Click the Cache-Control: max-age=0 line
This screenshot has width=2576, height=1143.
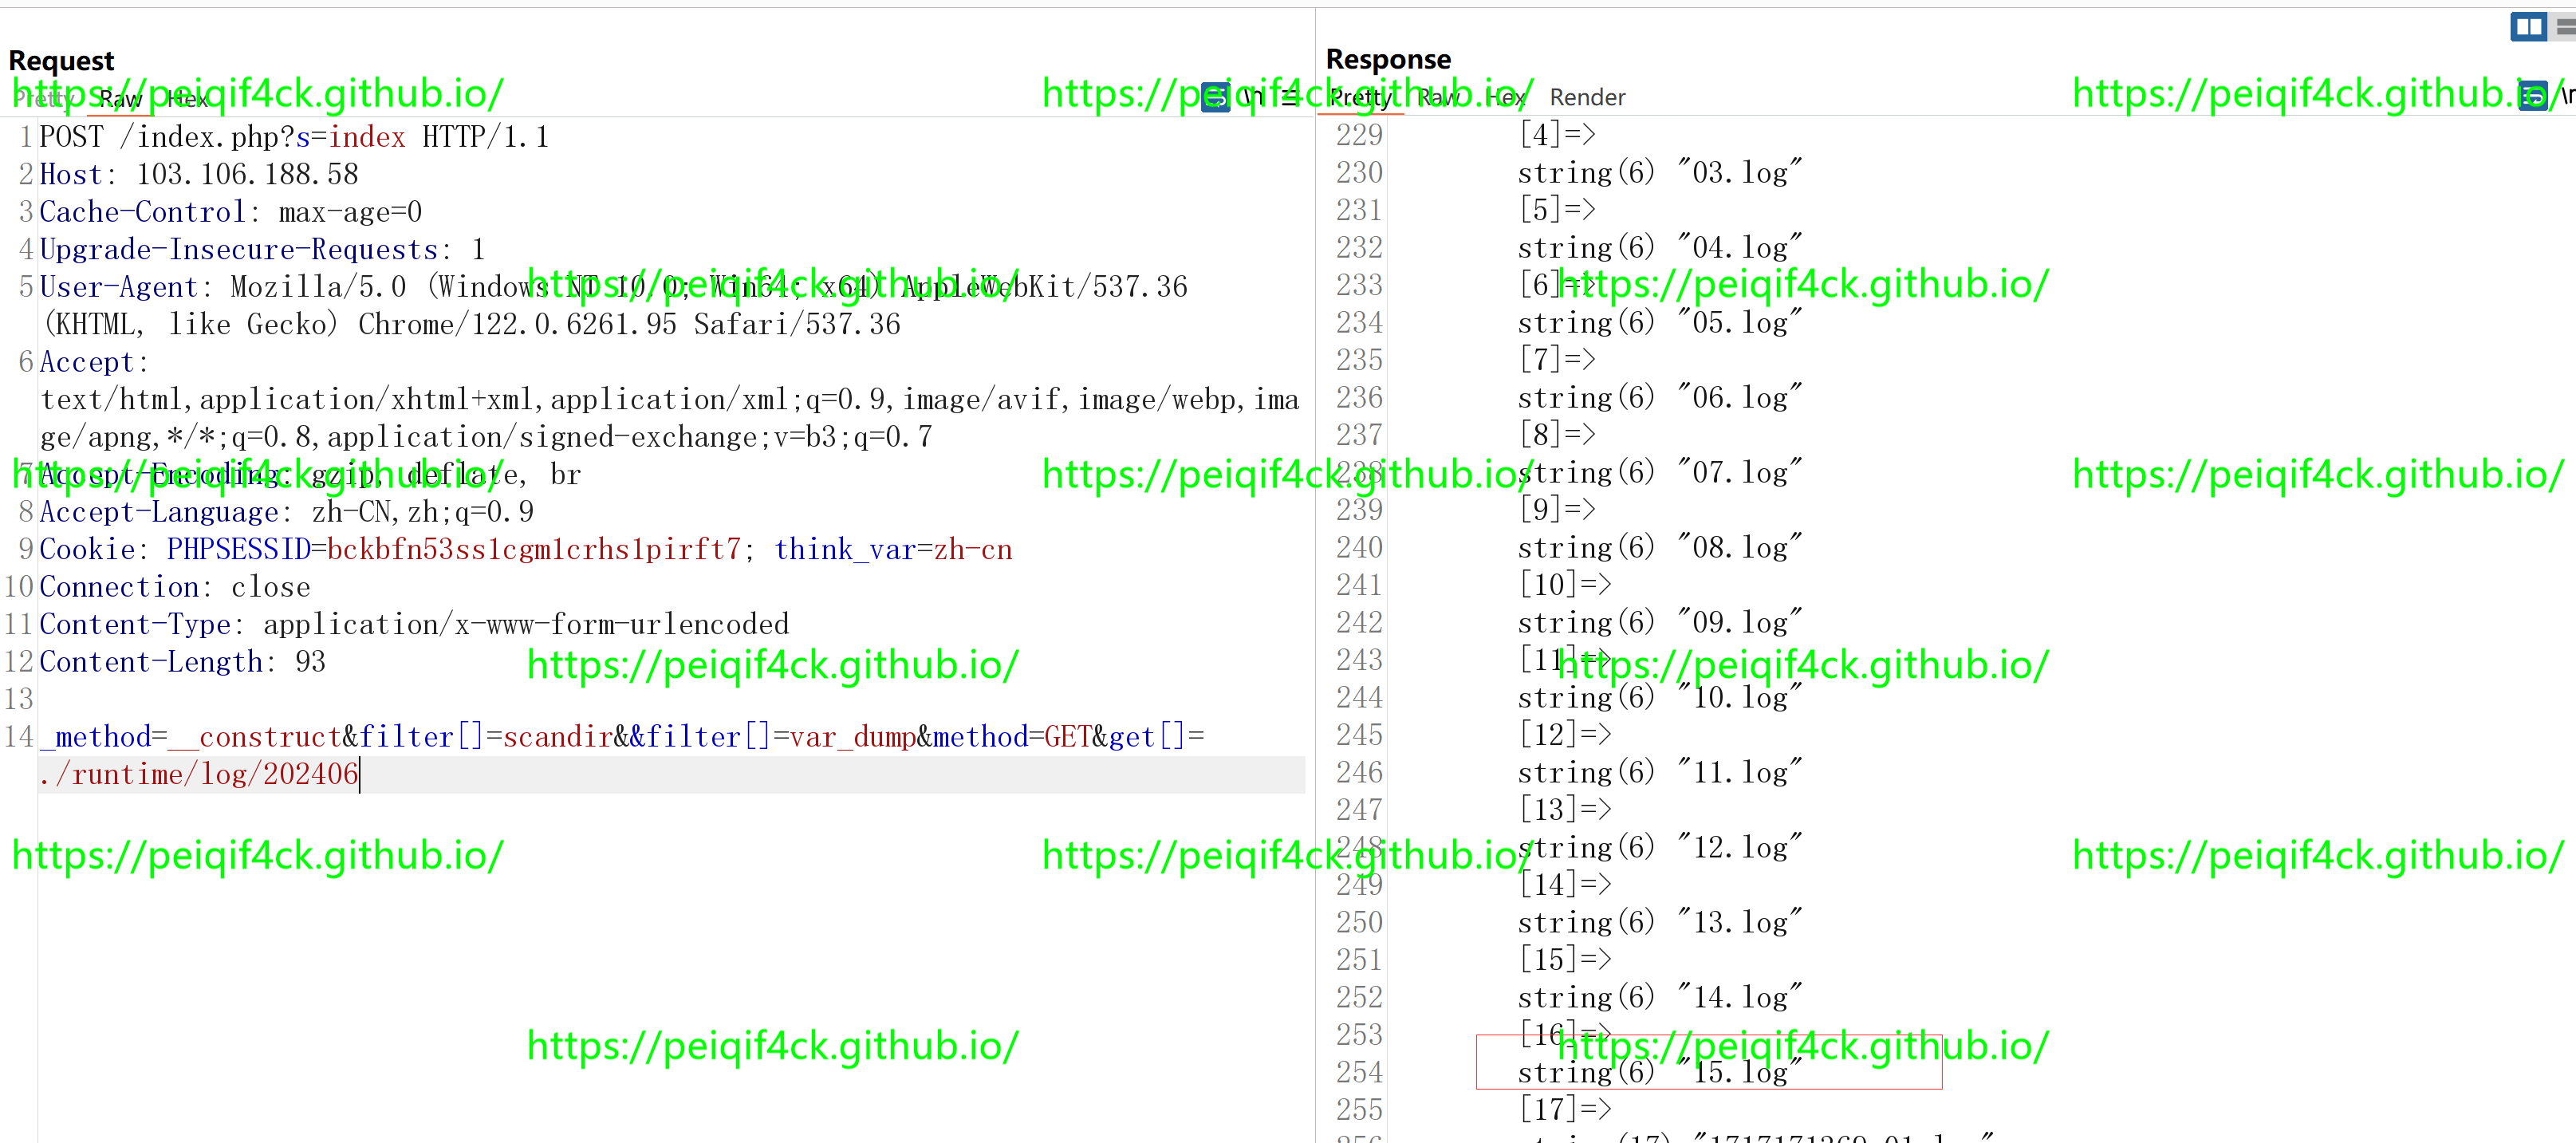point(231,212)
